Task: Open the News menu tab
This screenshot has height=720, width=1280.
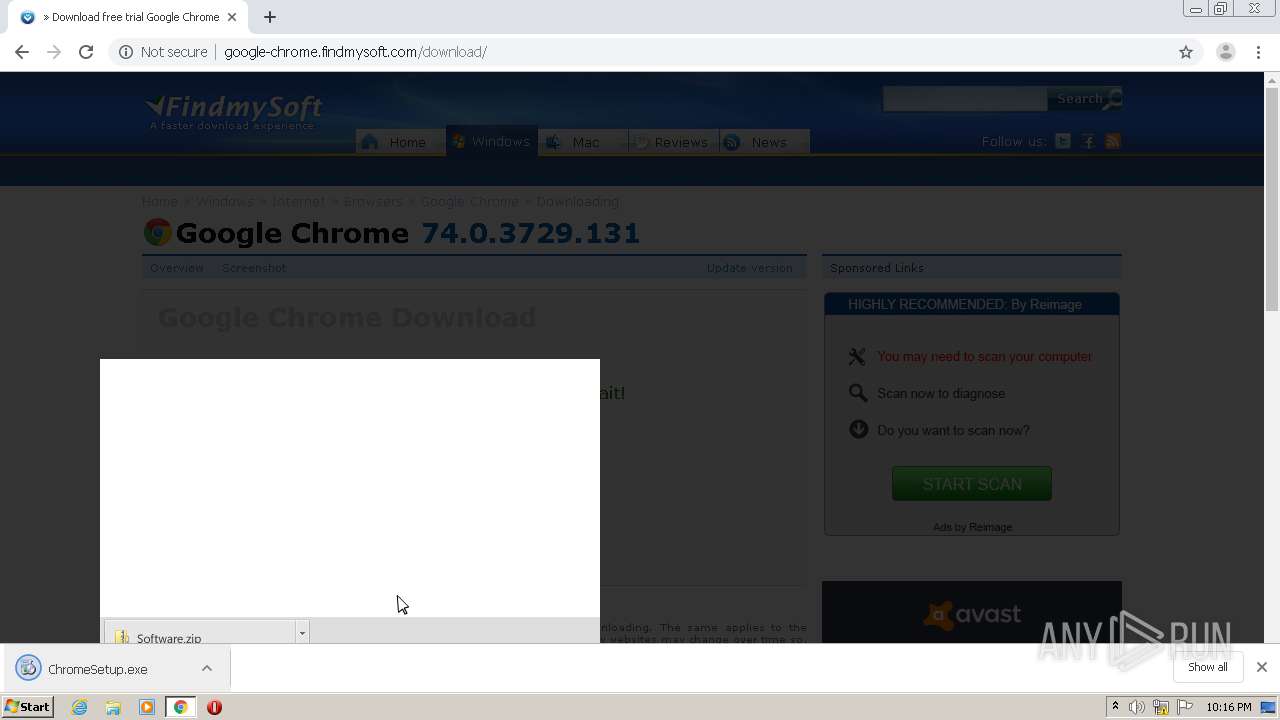Action: point(764,142)
